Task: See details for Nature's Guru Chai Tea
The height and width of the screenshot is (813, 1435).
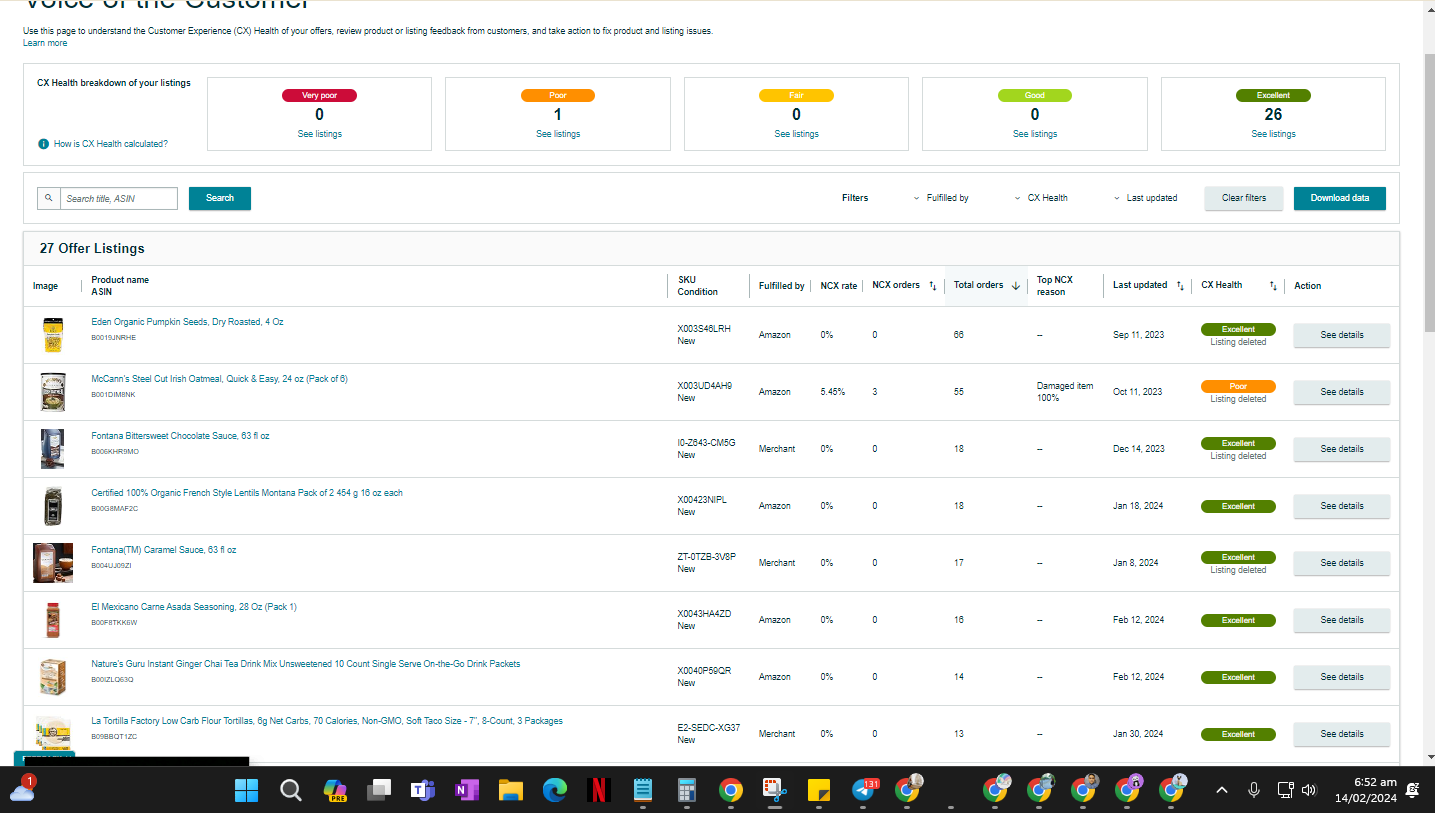Action: [1342, 677]
